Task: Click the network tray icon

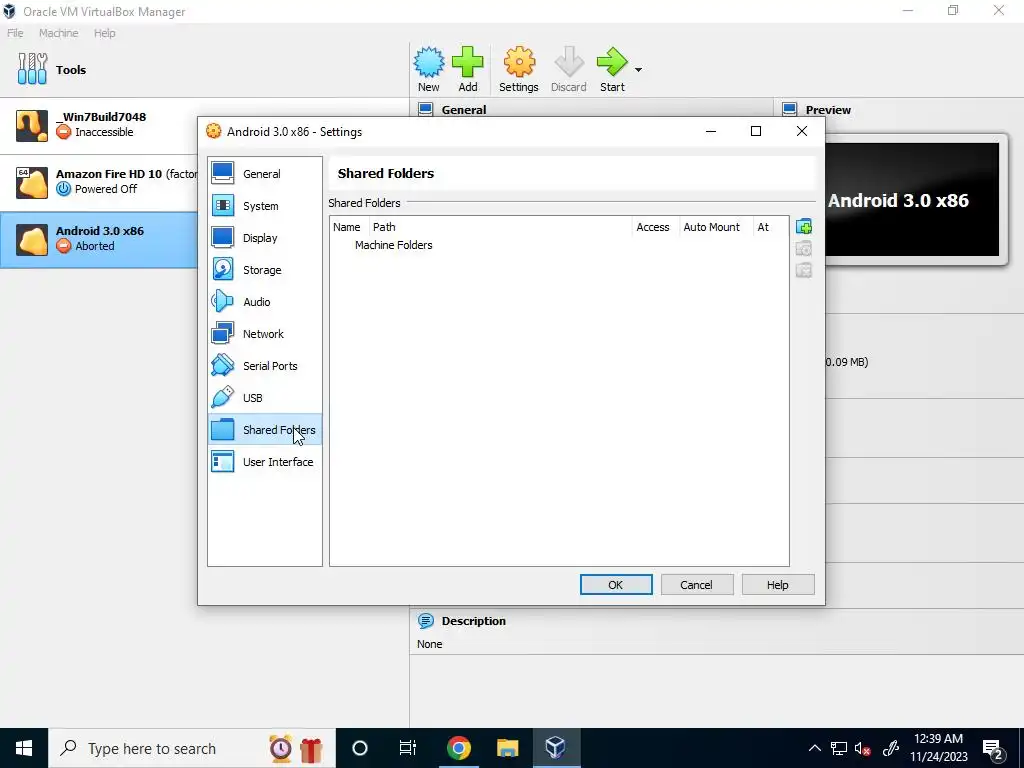Action: pyautogui.click(x=839, y=748)
